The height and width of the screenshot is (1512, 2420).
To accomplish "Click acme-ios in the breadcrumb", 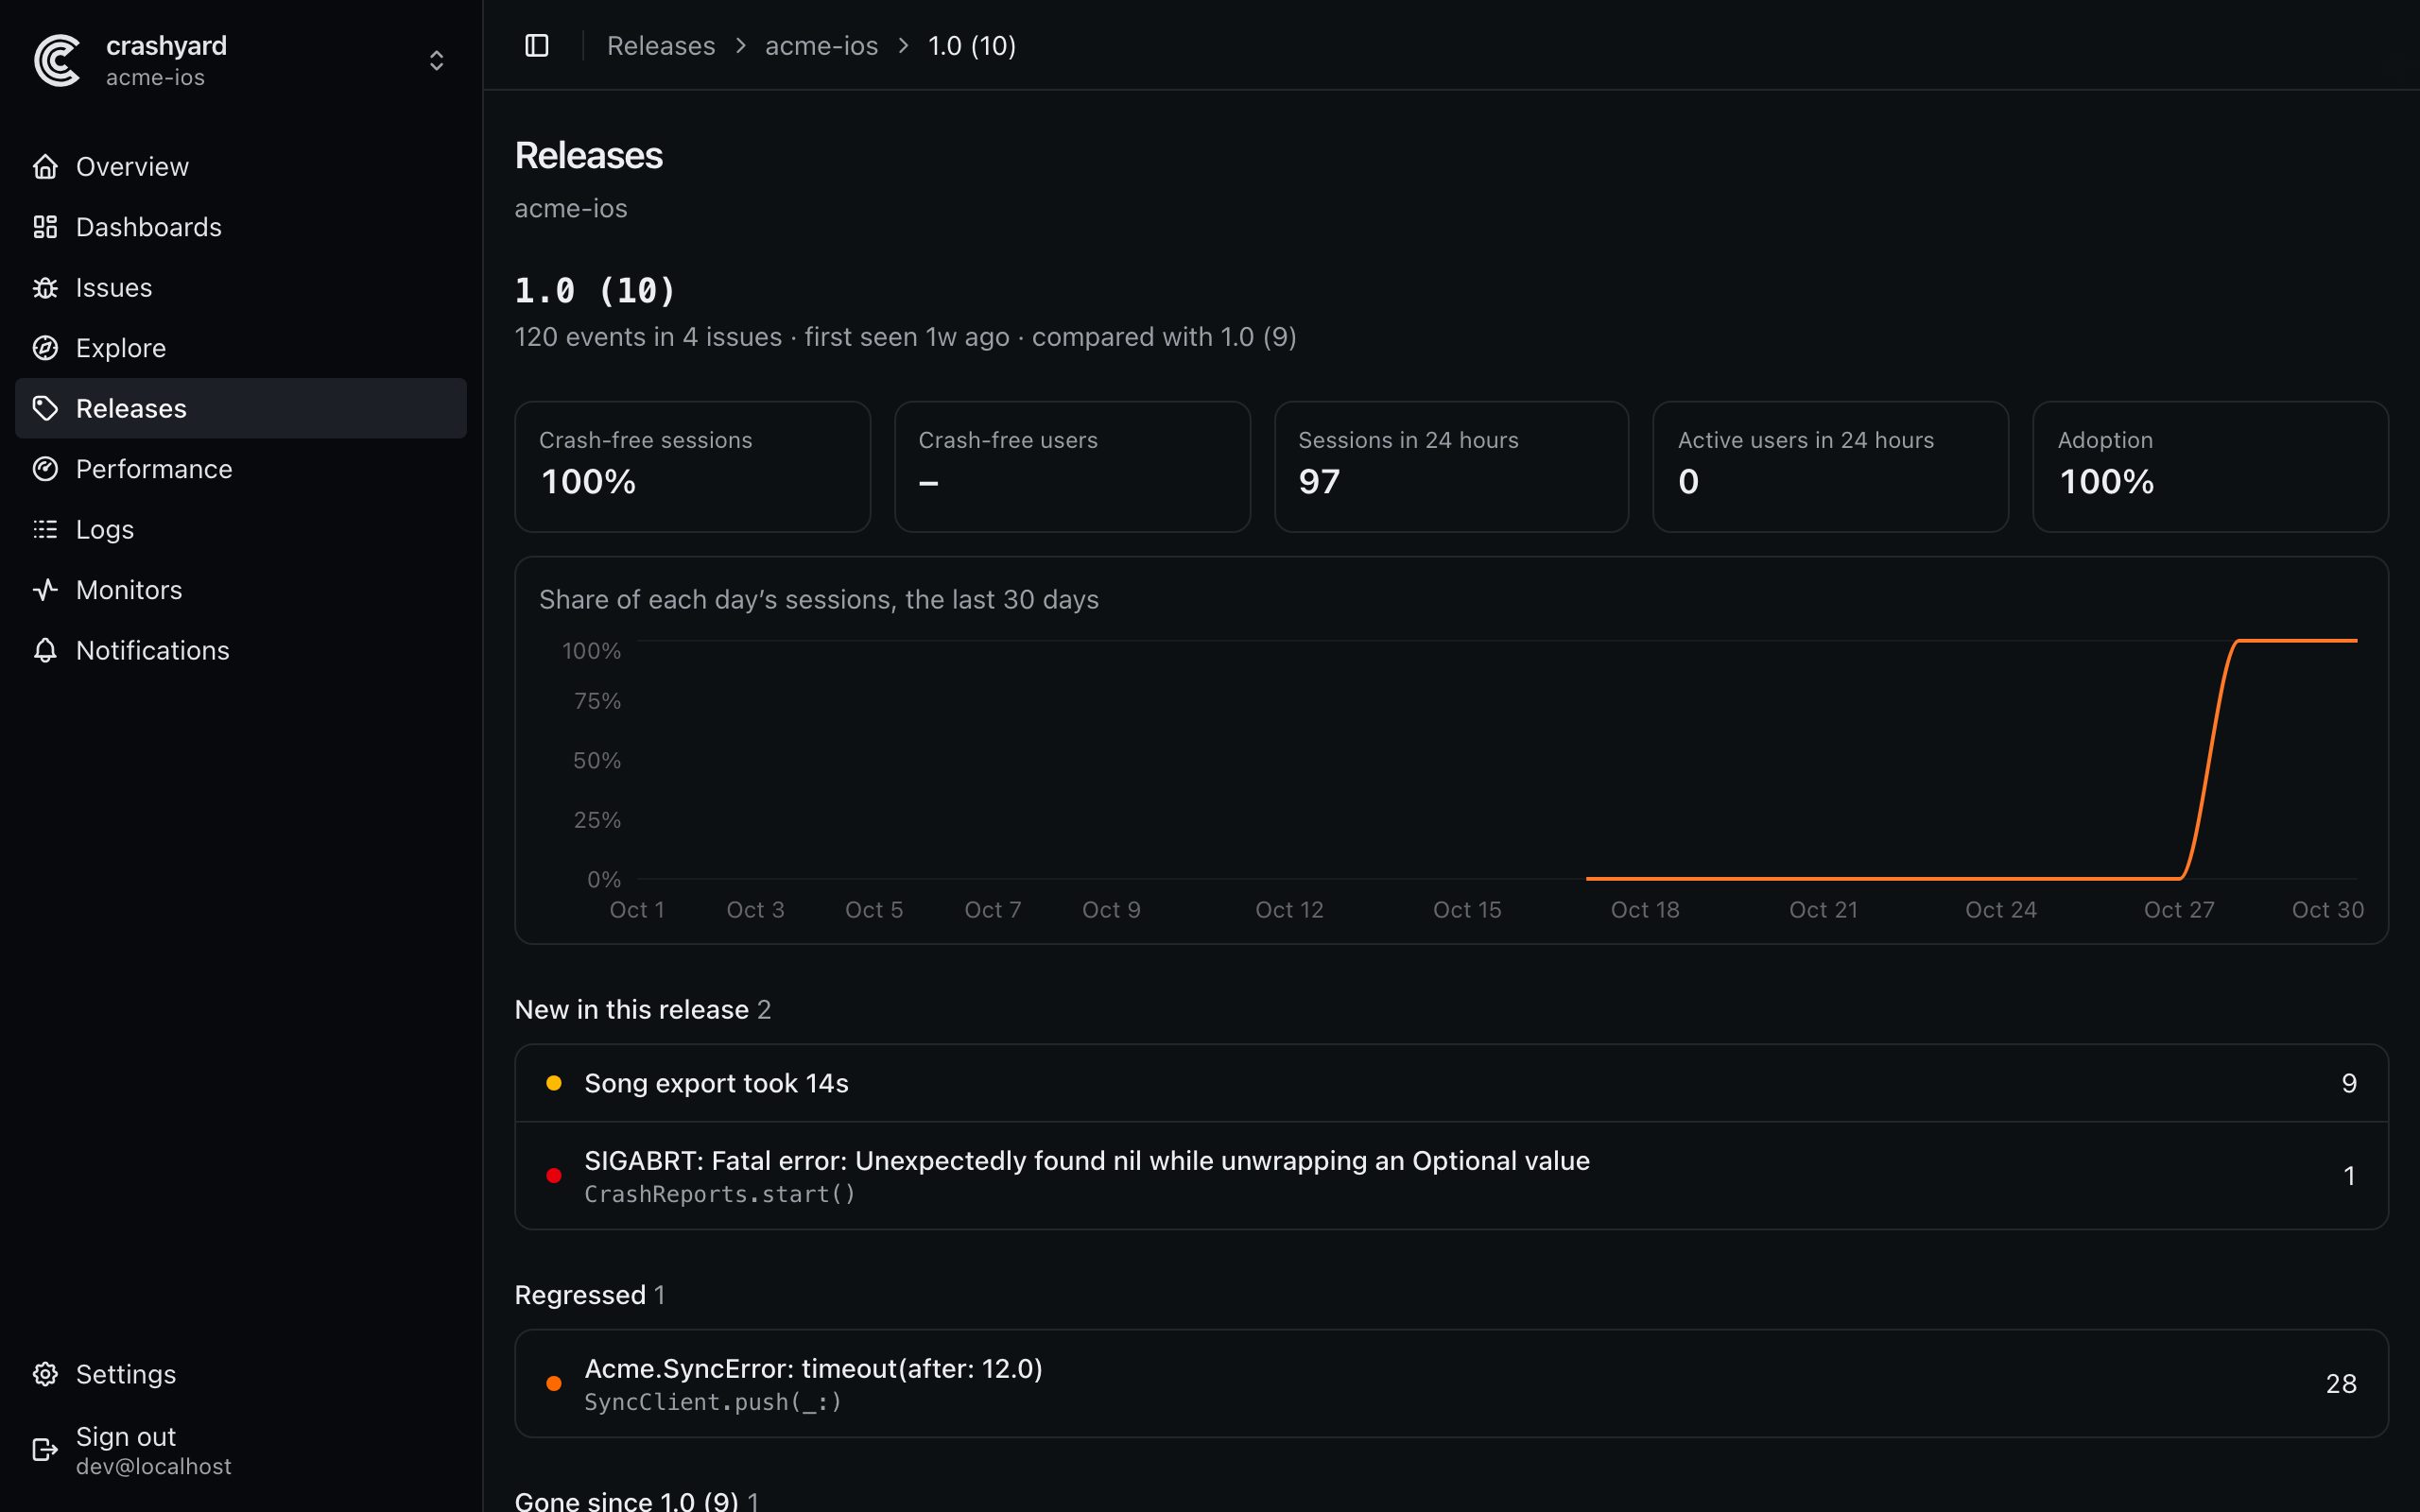I will click(821, 45).
